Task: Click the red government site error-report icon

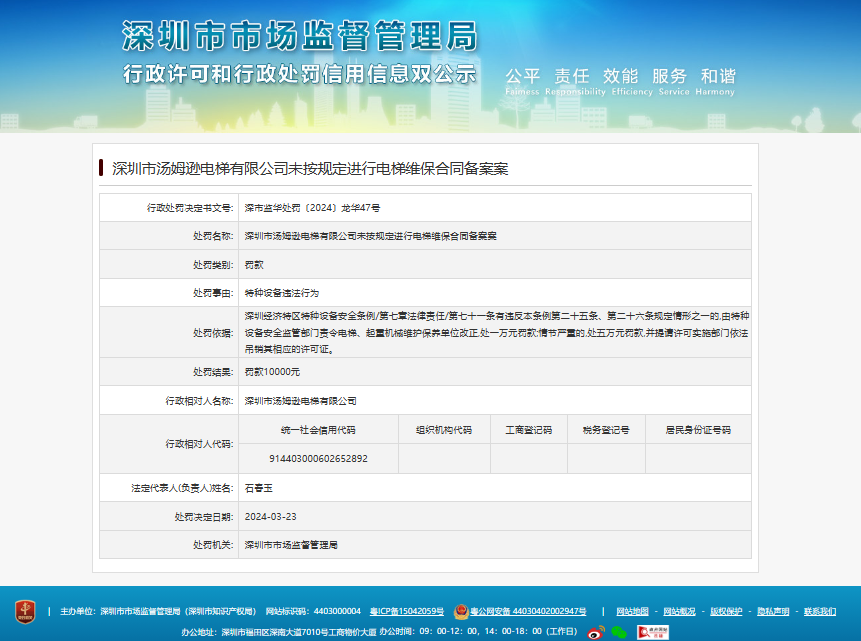Action: (x=653, y=632)
